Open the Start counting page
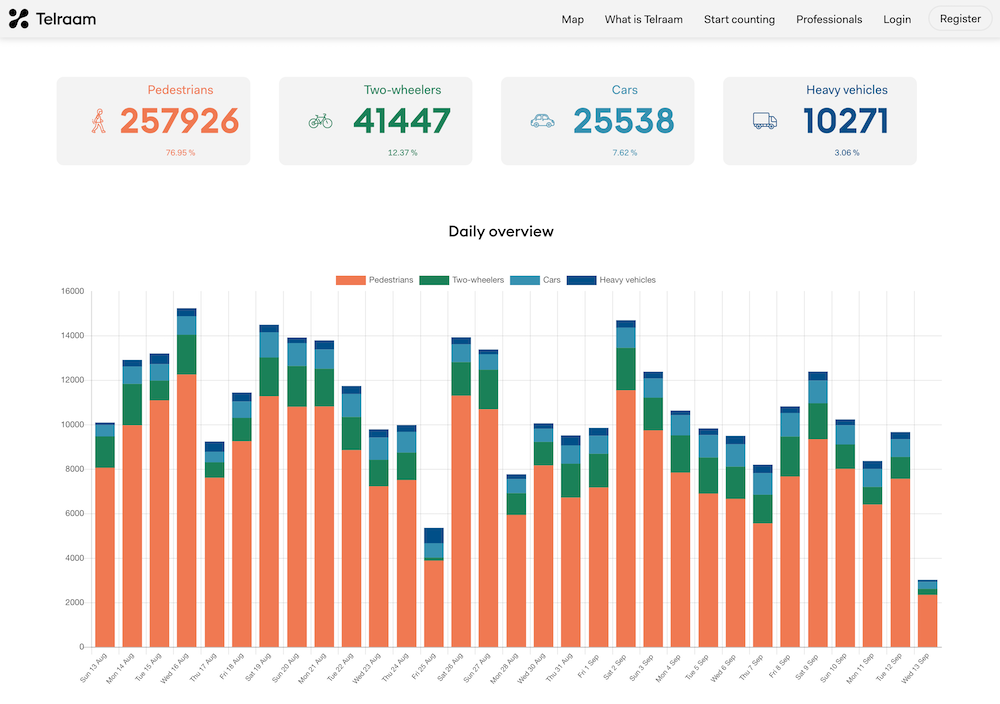The width and height of the screenshot is (1000, 704). coord(739,19)
